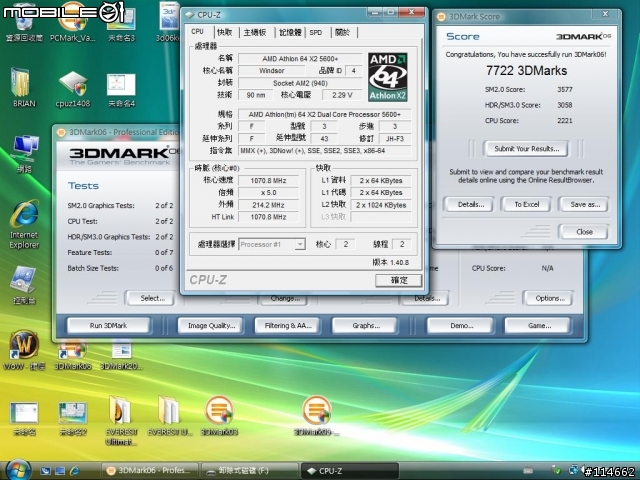The height and width of the screenshot is (480, 640).
Task: Click the Show Desktop quick launch icon
Action: 45,471
